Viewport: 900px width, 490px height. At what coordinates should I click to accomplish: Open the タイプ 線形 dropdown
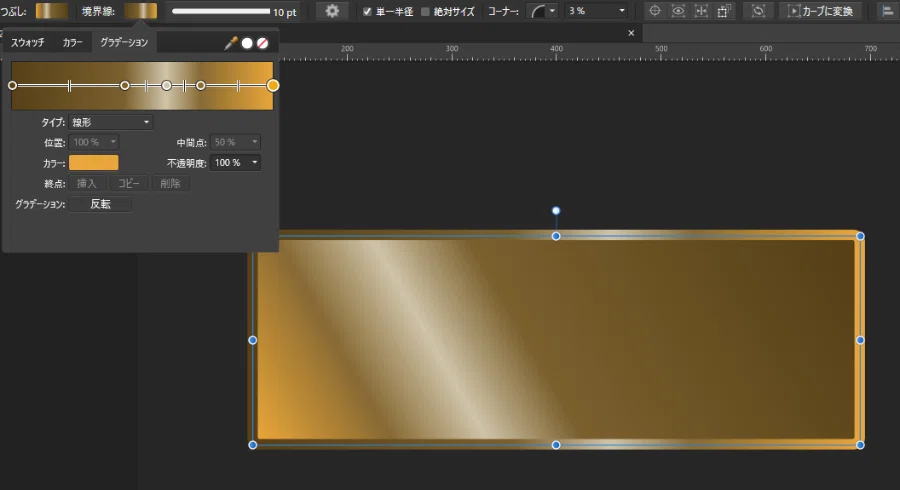pos(111,122)
